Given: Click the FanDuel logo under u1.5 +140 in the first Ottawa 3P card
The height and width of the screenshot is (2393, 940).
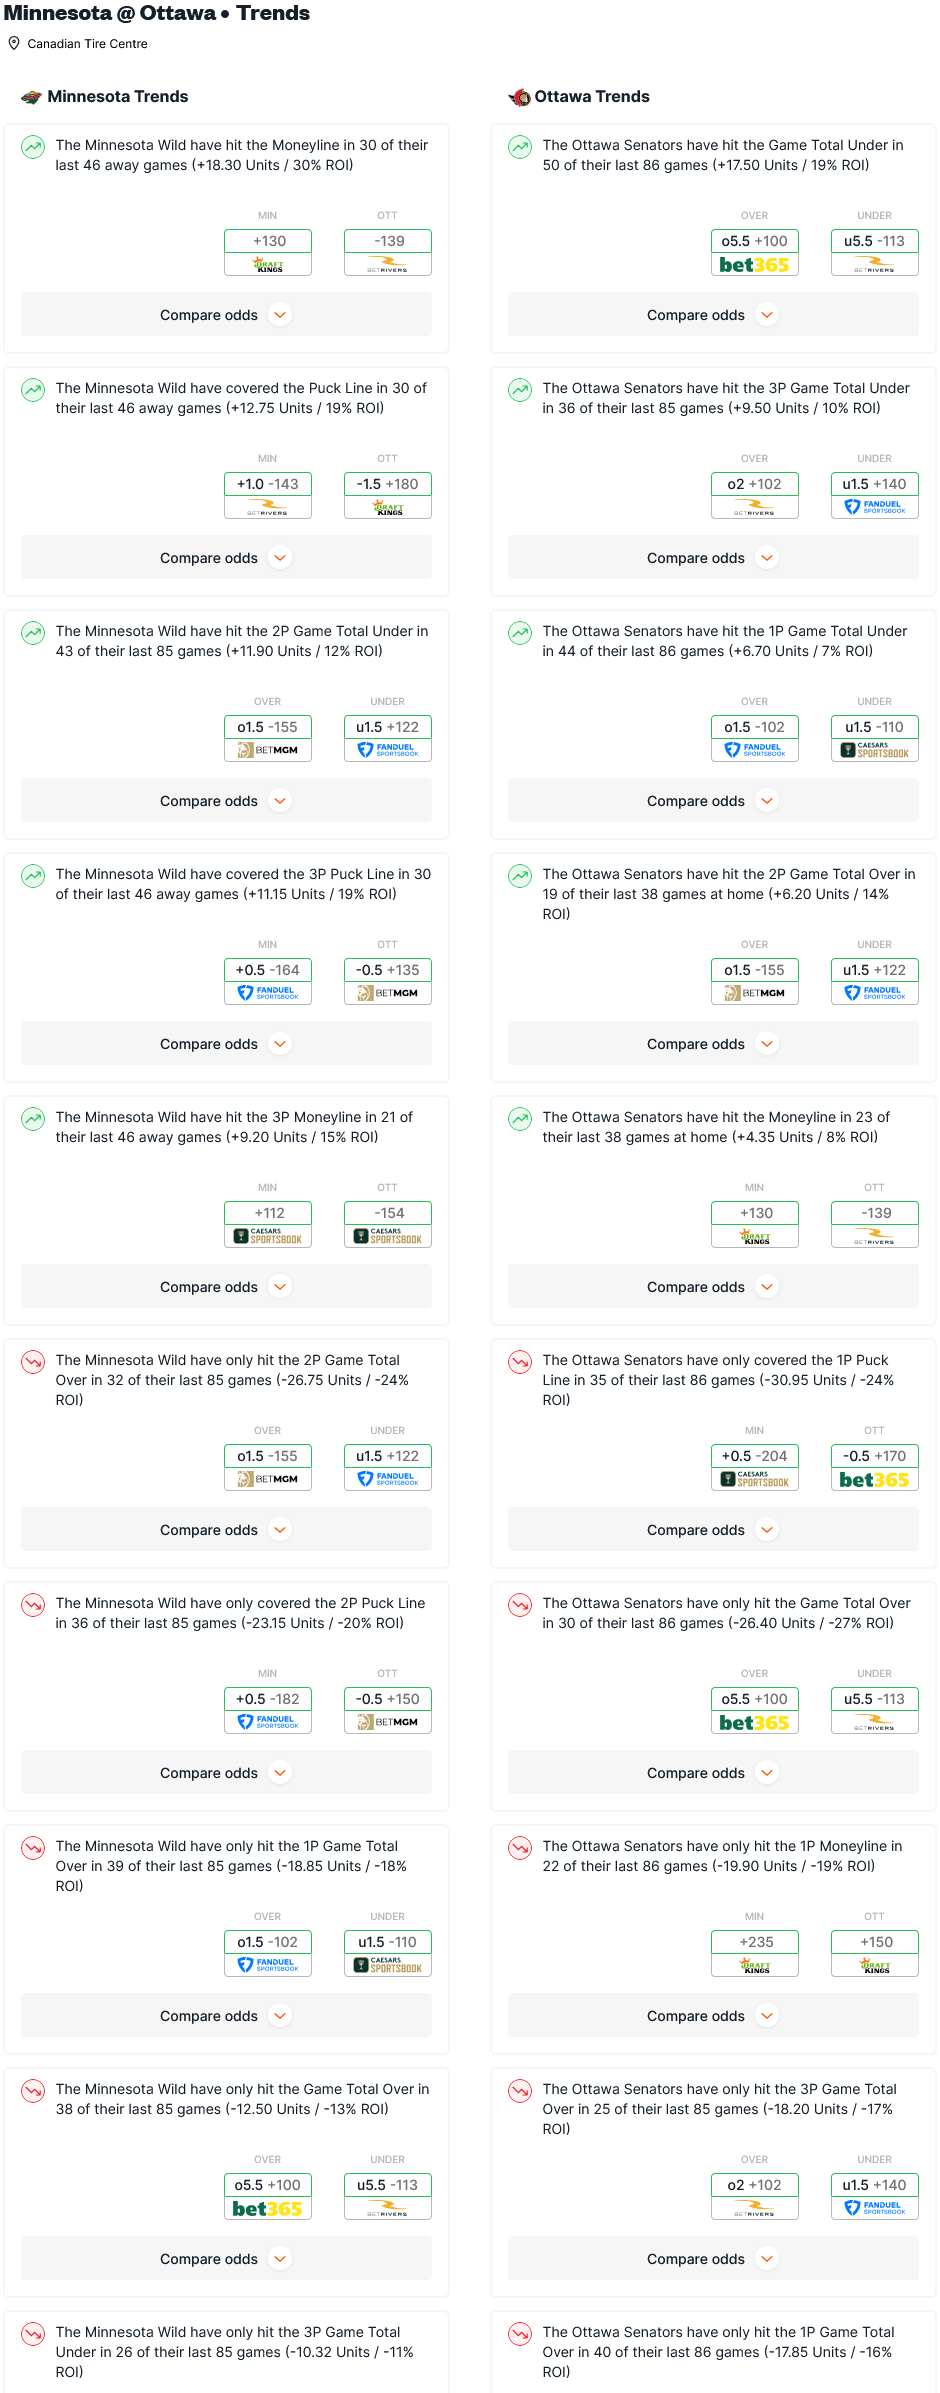Looking at the screenshot, I should pos(875,507).
